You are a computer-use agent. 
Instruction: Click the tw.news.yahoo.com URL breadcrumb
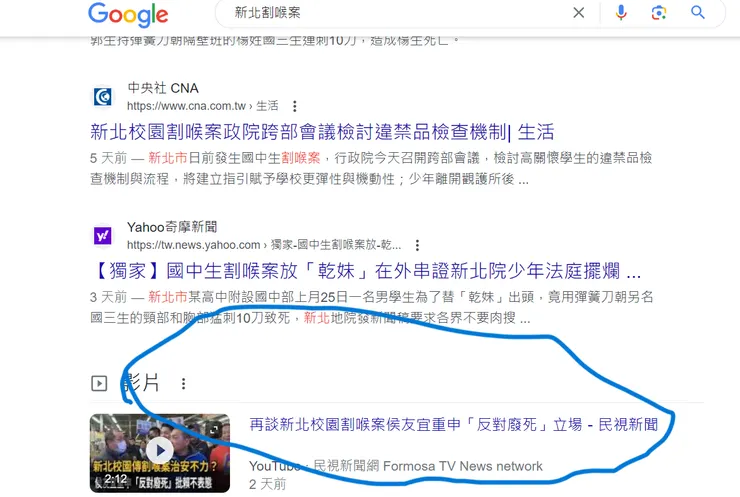click(x=264, y=245)
